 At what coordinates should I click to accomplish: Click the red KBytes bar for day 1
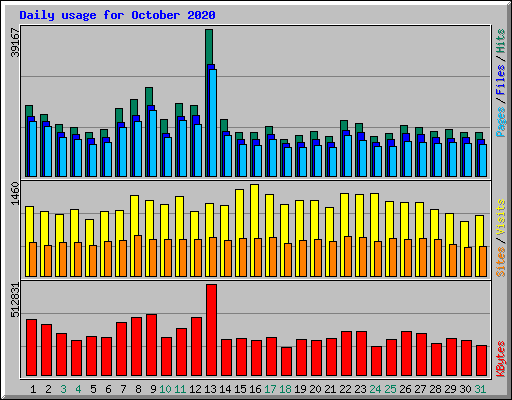[x=31, y=348]
